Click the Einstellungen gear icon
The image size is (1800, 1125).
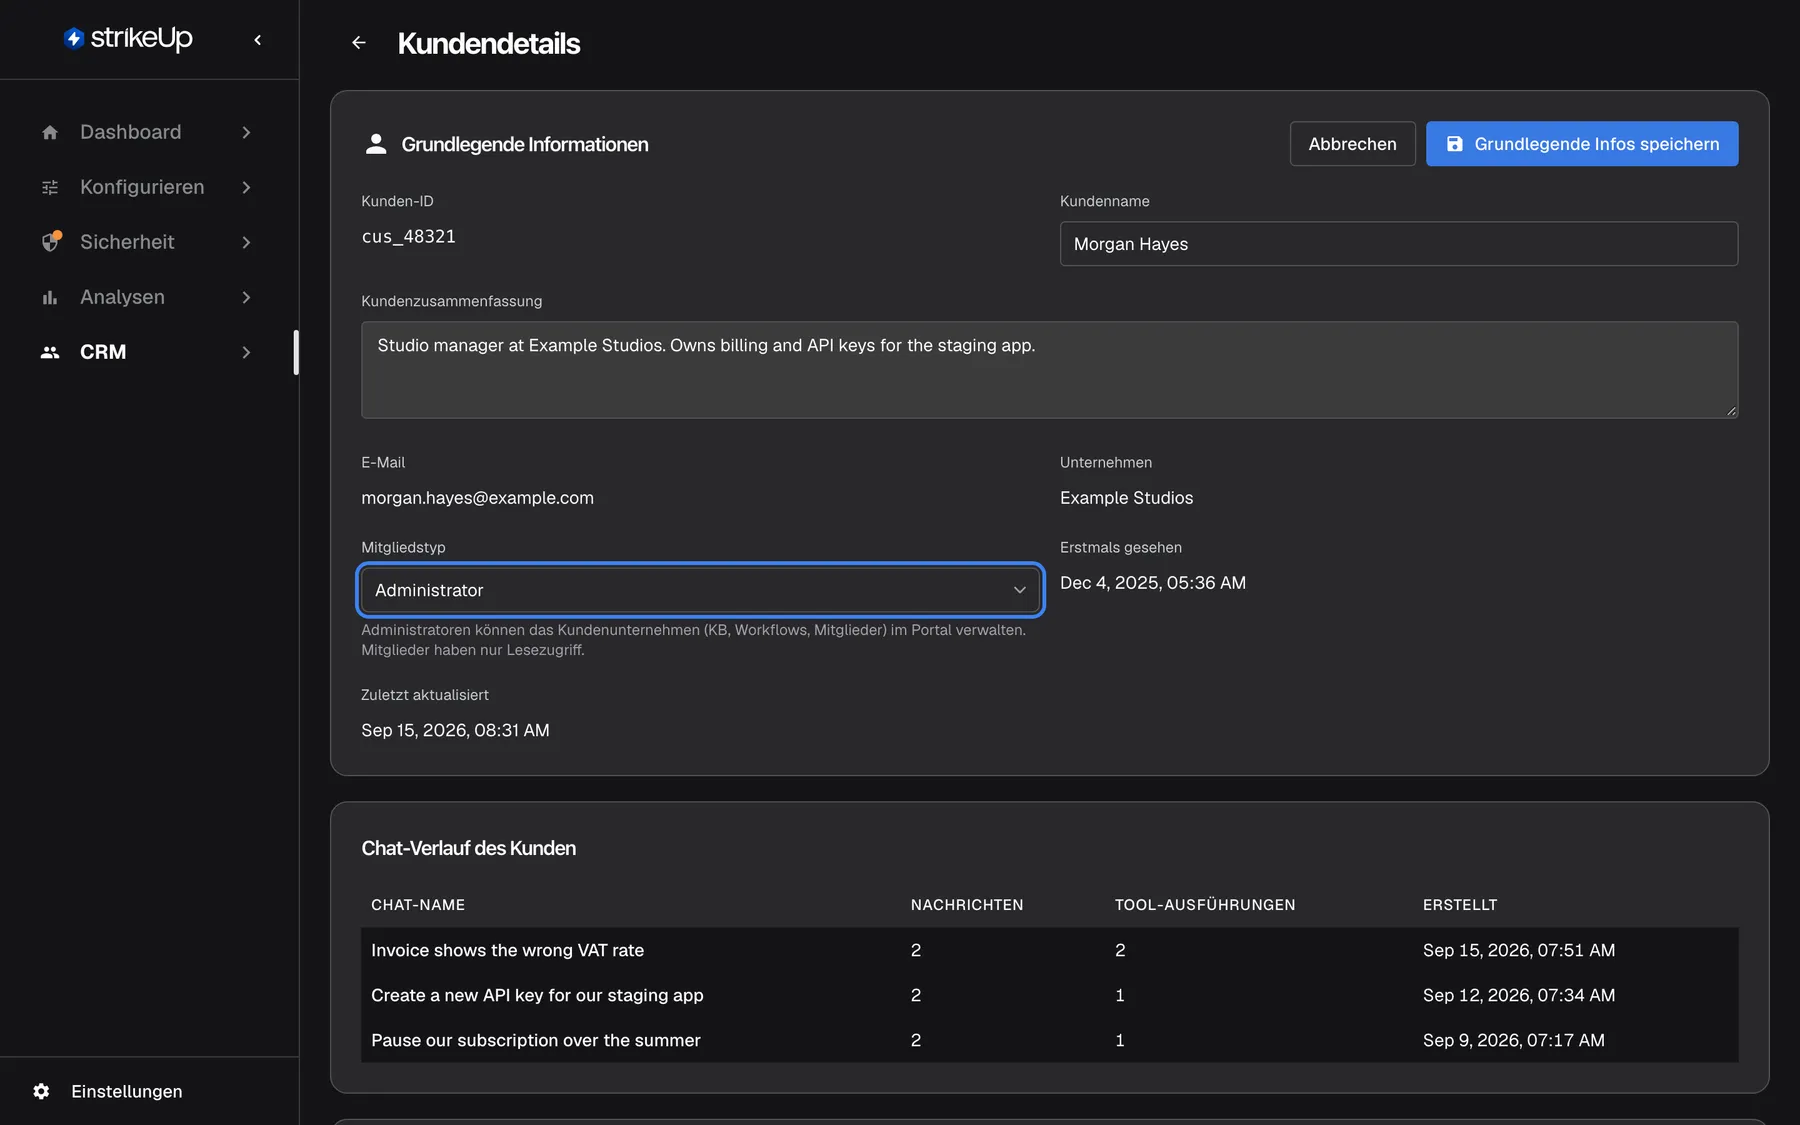coord(41,1091)
